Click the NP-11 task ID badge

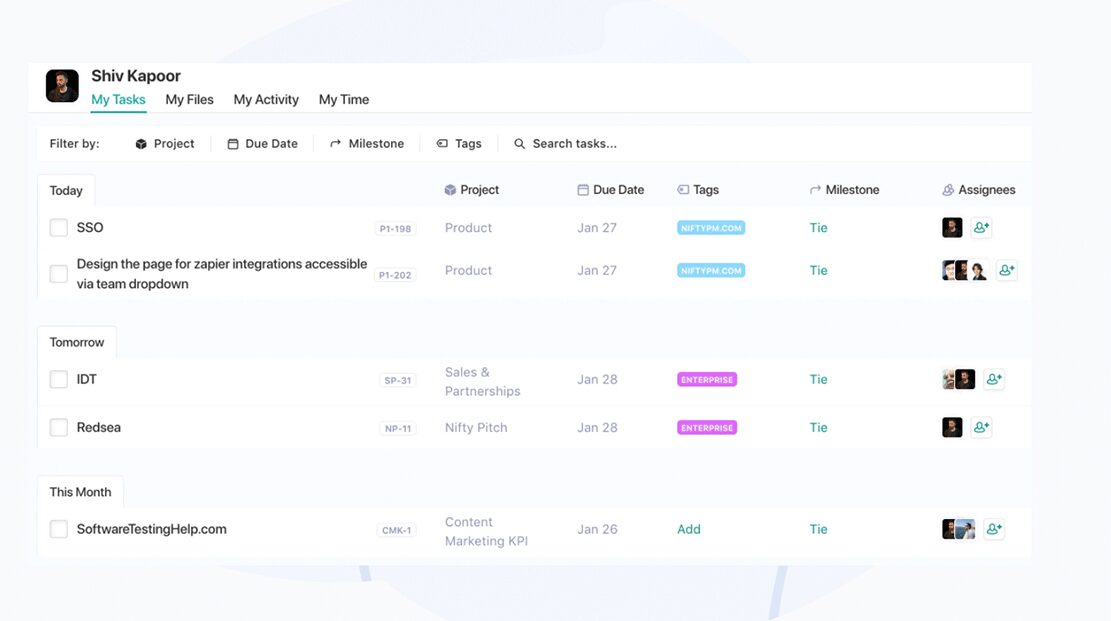tap(398, 429)
